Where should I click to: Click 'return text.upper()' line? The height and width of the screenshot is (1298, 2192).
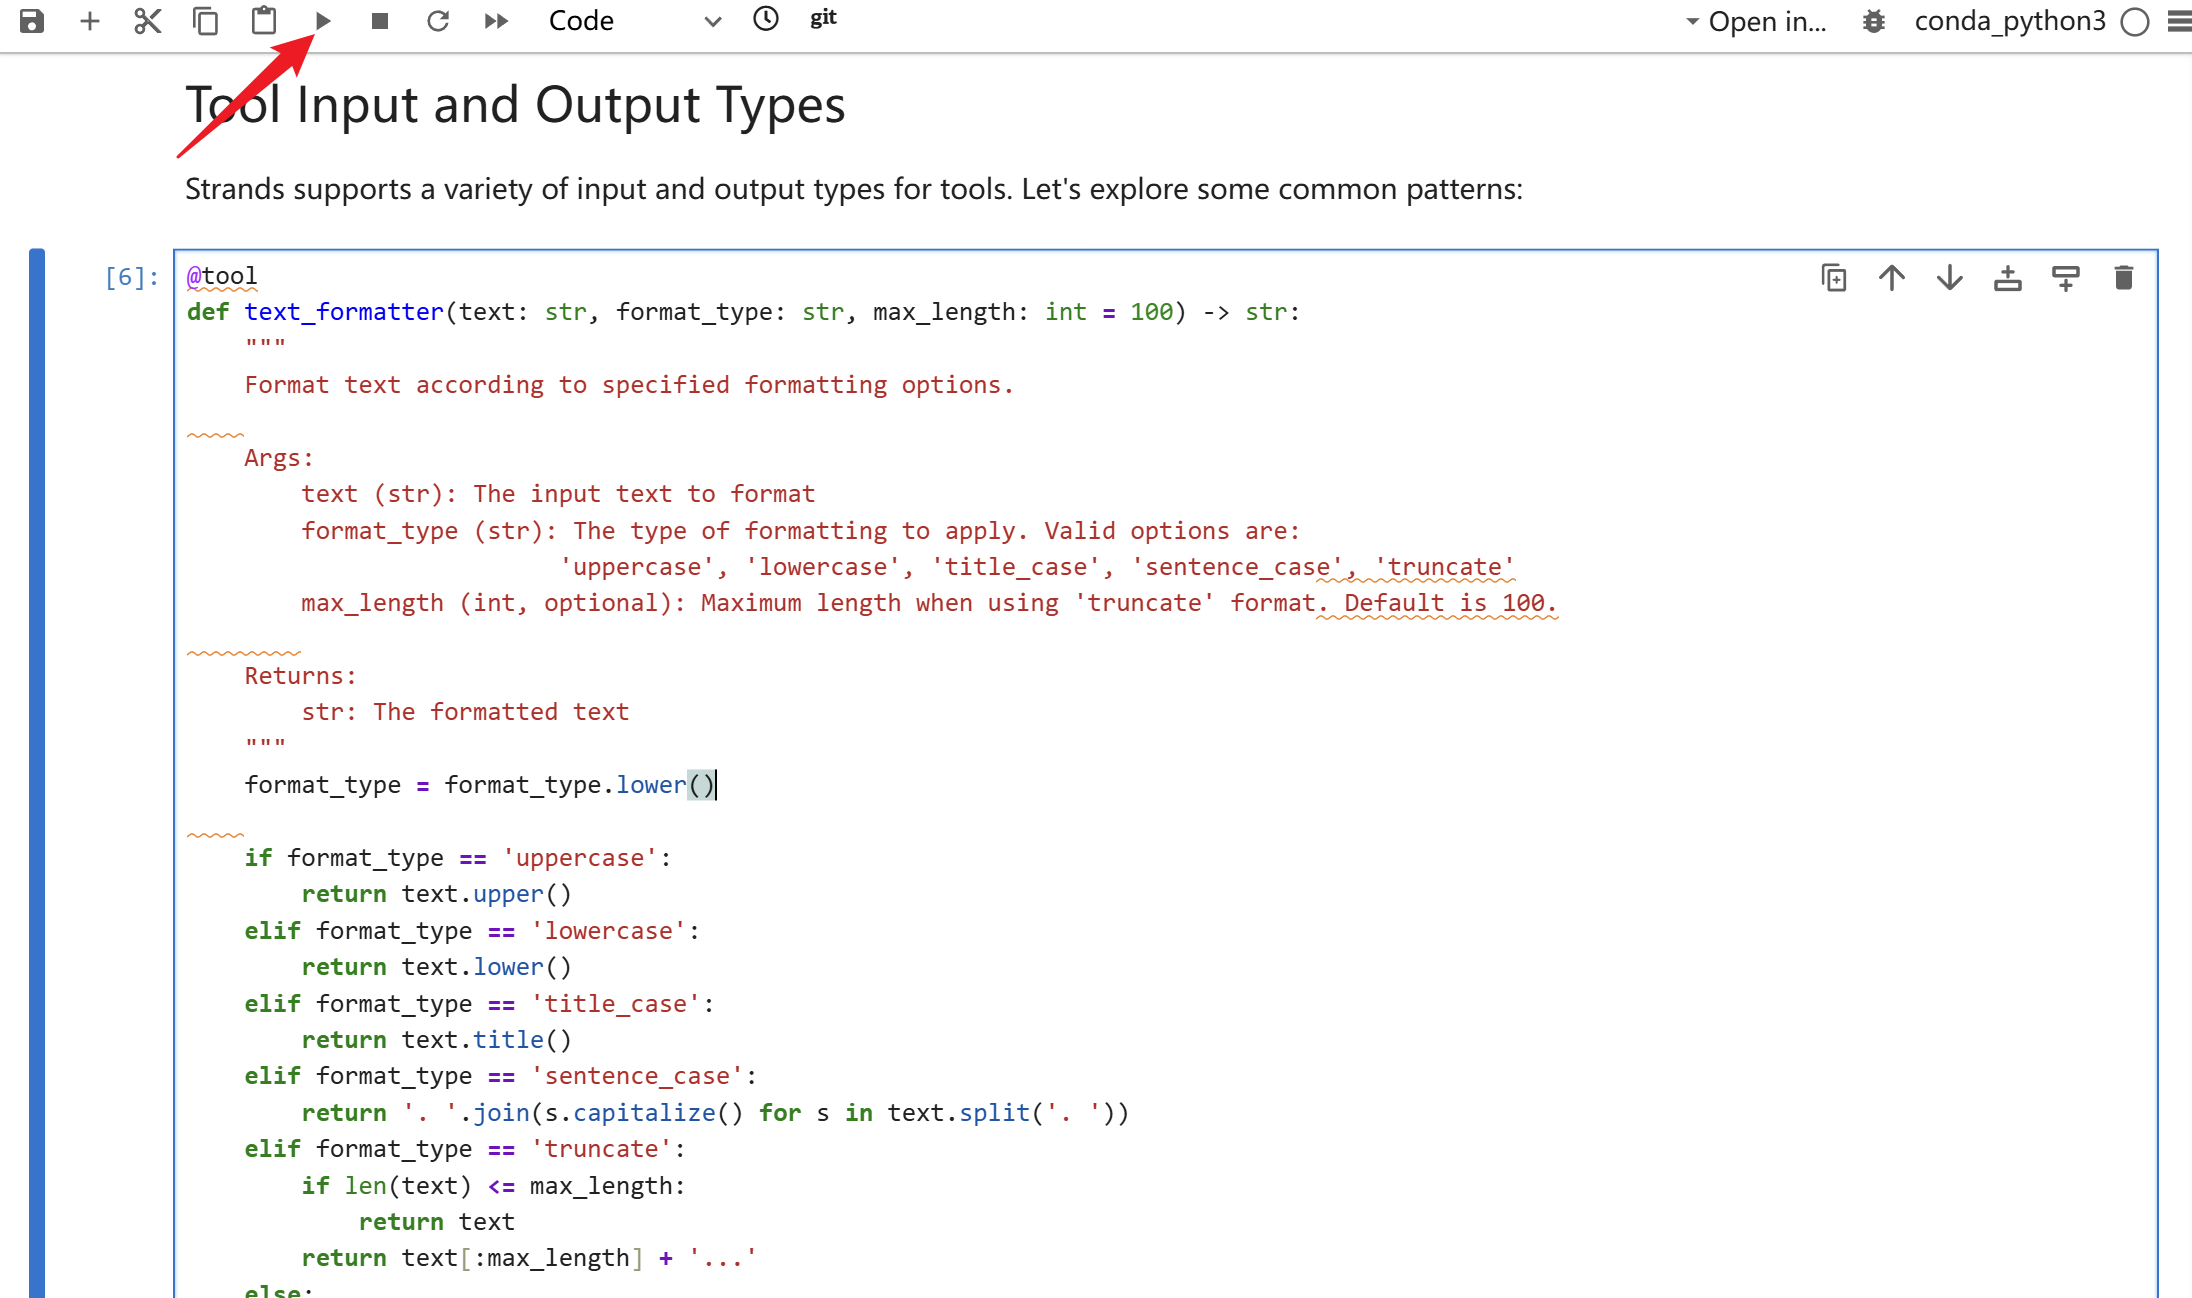click(436, 894)
